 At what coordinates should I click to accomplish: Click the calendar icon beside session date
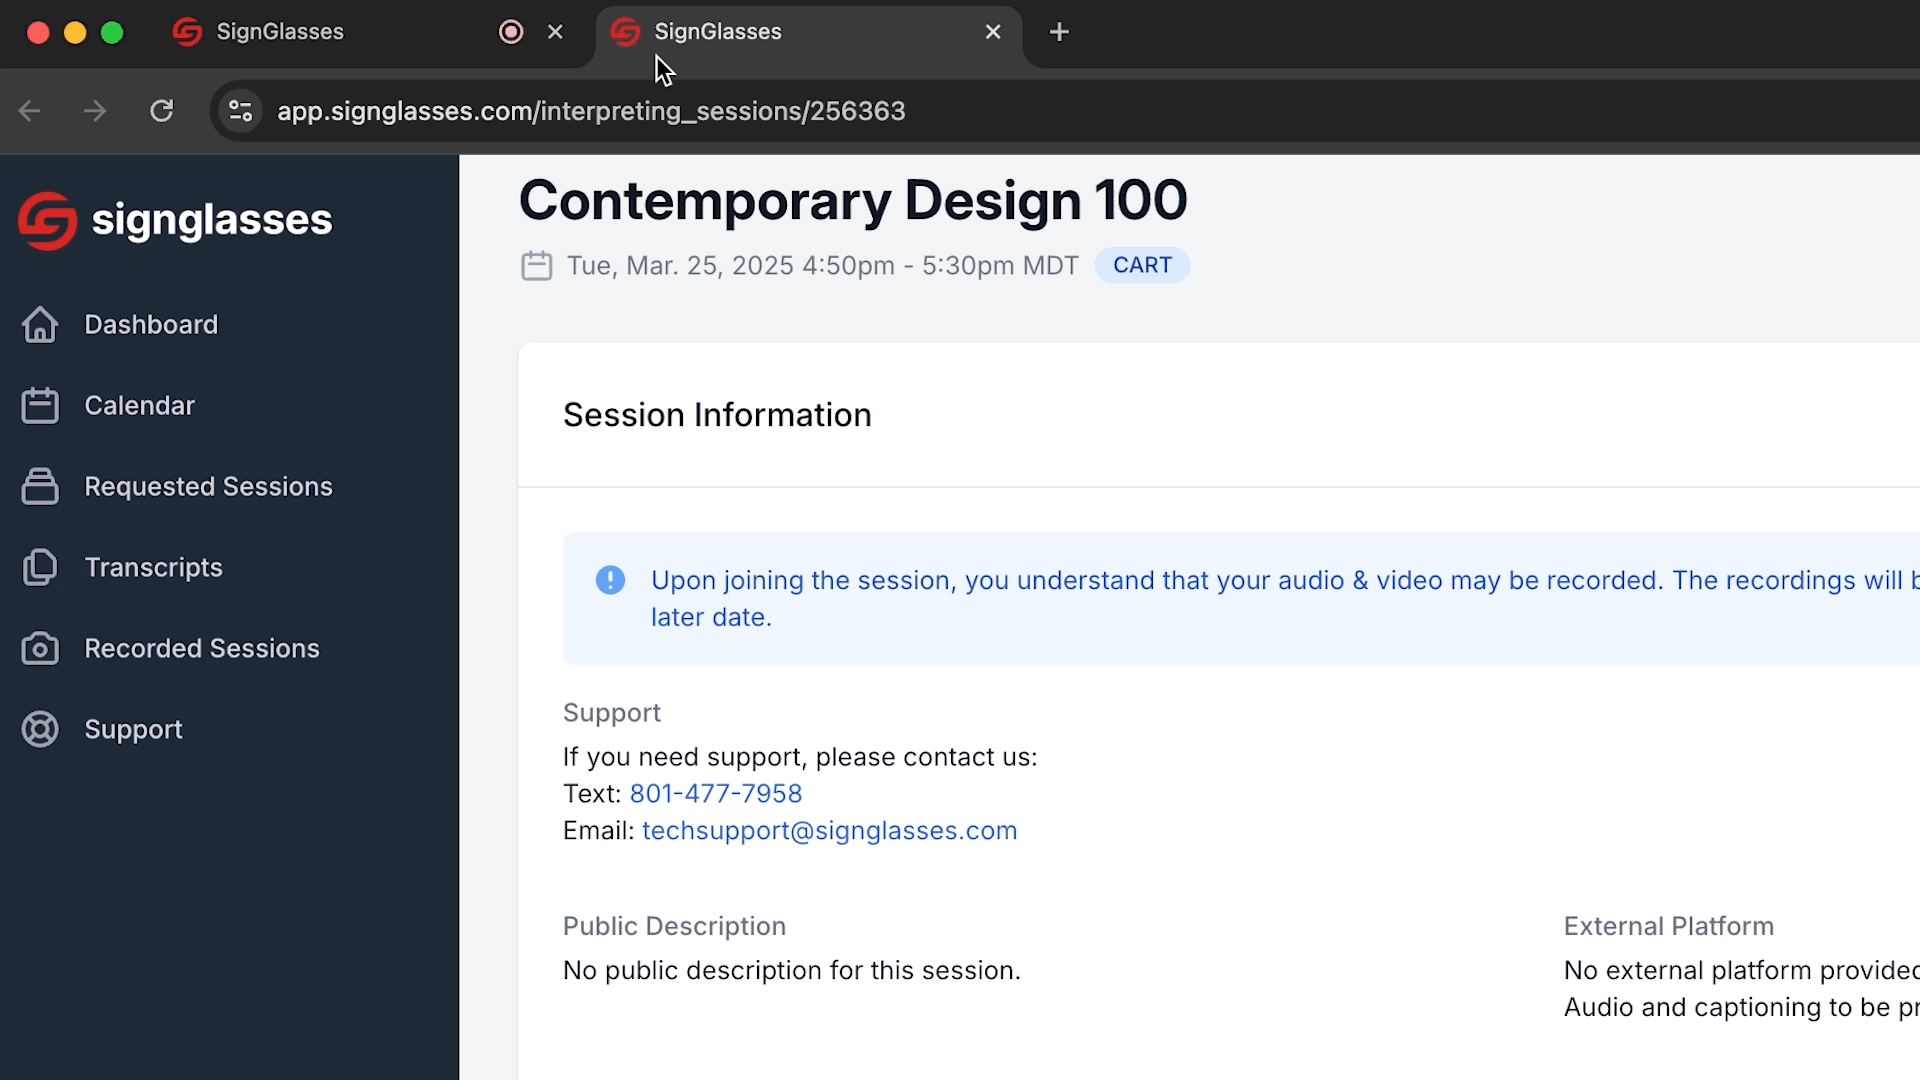[537, 265]
